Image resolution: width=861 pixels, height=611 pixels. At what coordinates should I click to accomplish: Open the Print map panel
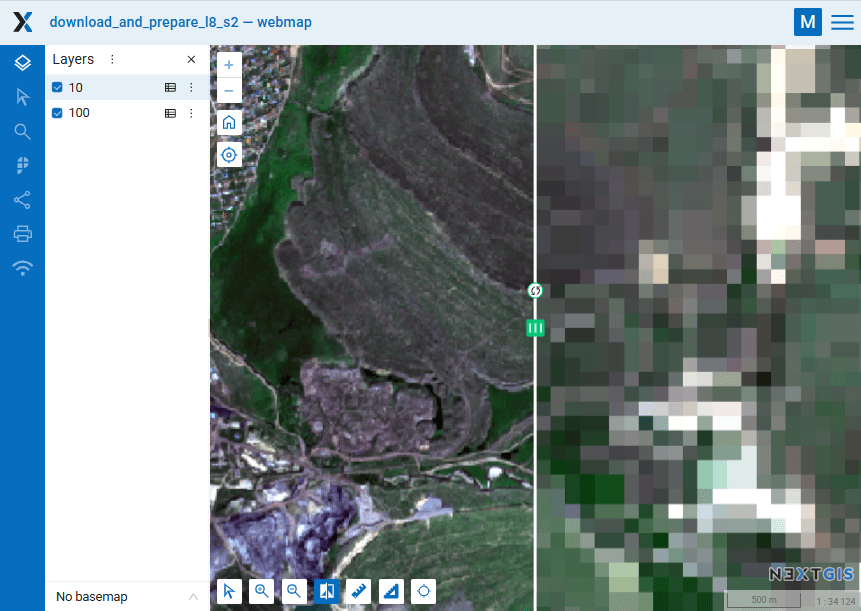tap(22, 234)
